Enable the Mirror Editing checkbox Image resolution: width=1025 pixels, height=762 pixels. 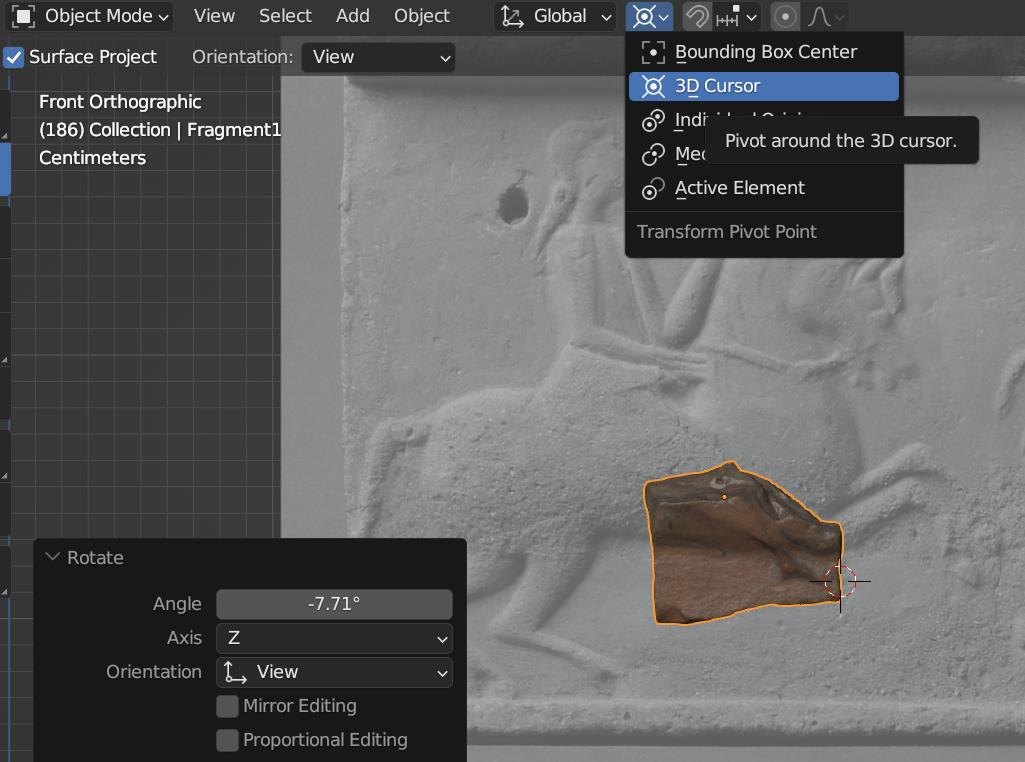click(228, 706)
